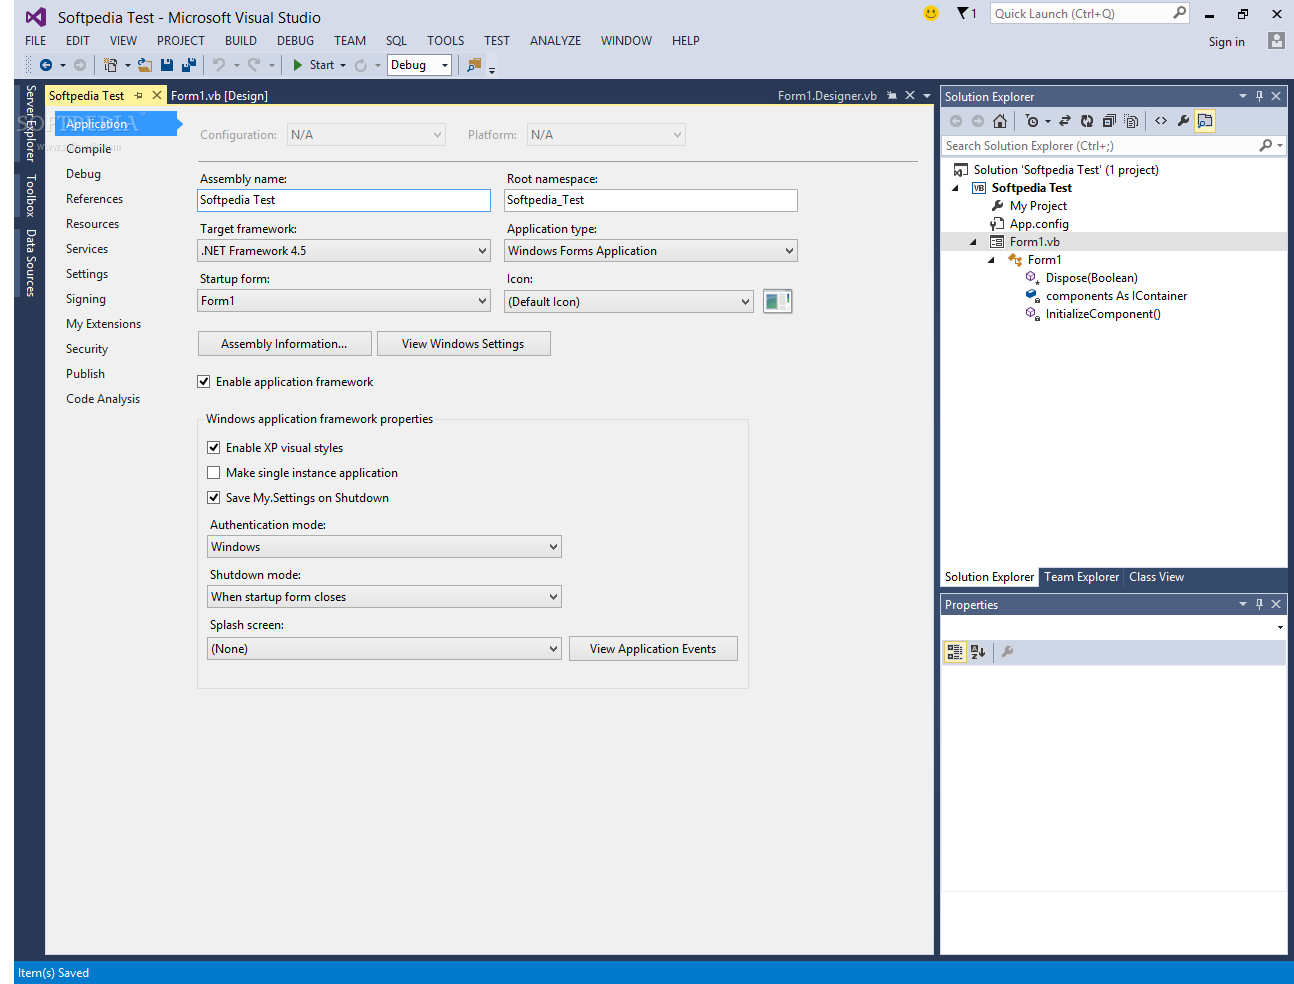This screenshot has height=984, width=1294.
Task: Select the References settings page
Action: tap(95, 199)
